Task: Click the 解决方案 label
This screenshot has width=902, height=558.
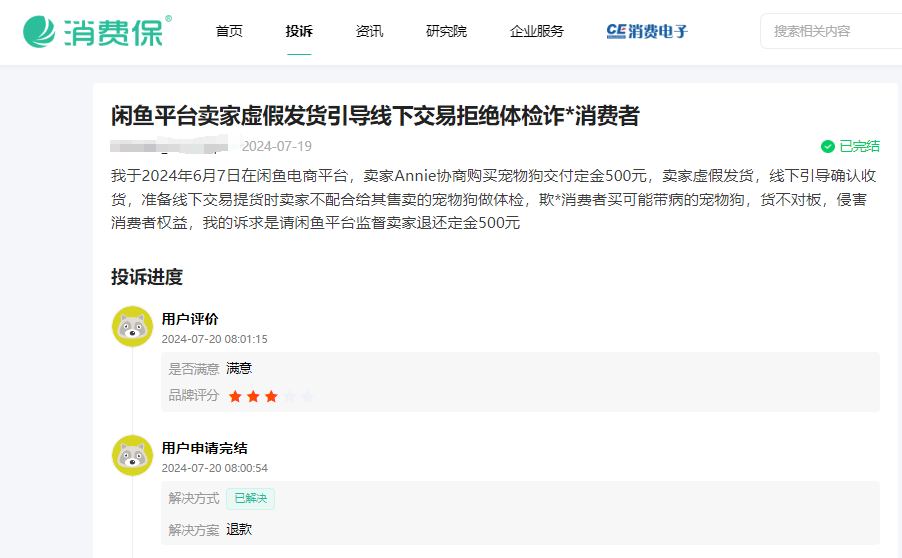Action: tap(194, 530)
